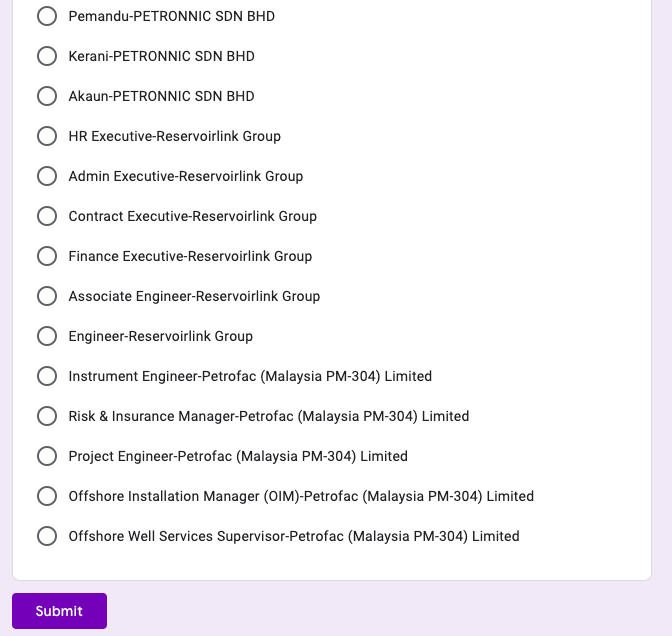
Task: Click Offshore Well Services Supervisor label text
Action: 293,536
